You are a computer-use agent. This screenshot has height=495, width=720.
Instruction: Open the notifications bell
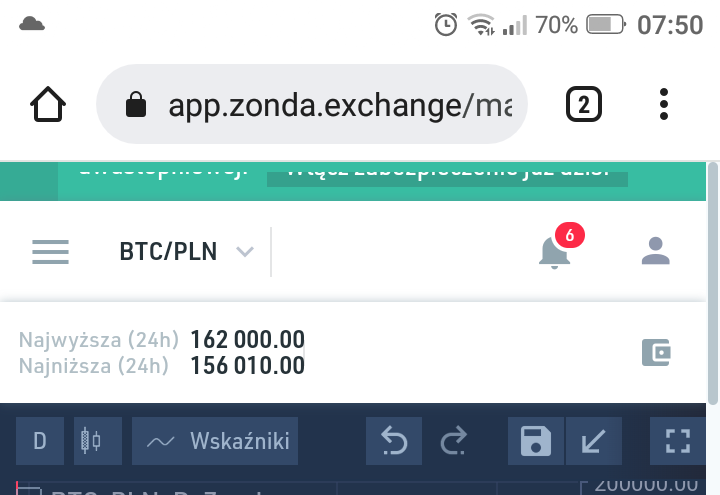pyautogui.click(x=555, y=251)
